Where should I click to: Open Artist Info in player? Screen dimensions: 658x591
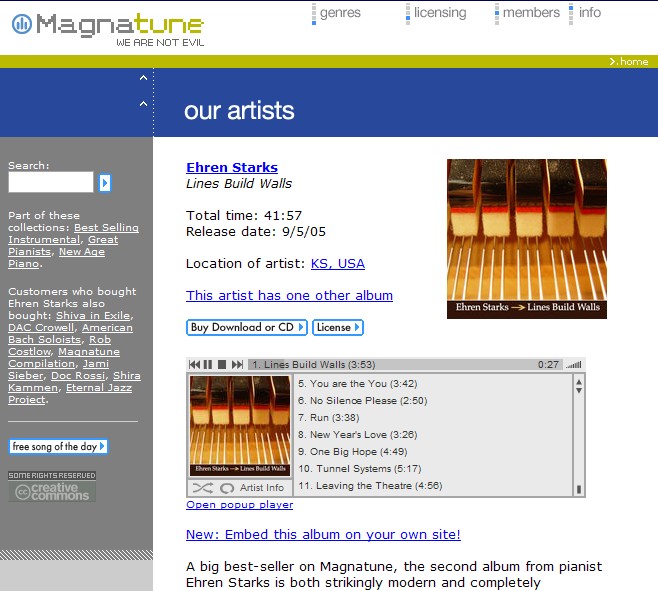coord(262,488)
